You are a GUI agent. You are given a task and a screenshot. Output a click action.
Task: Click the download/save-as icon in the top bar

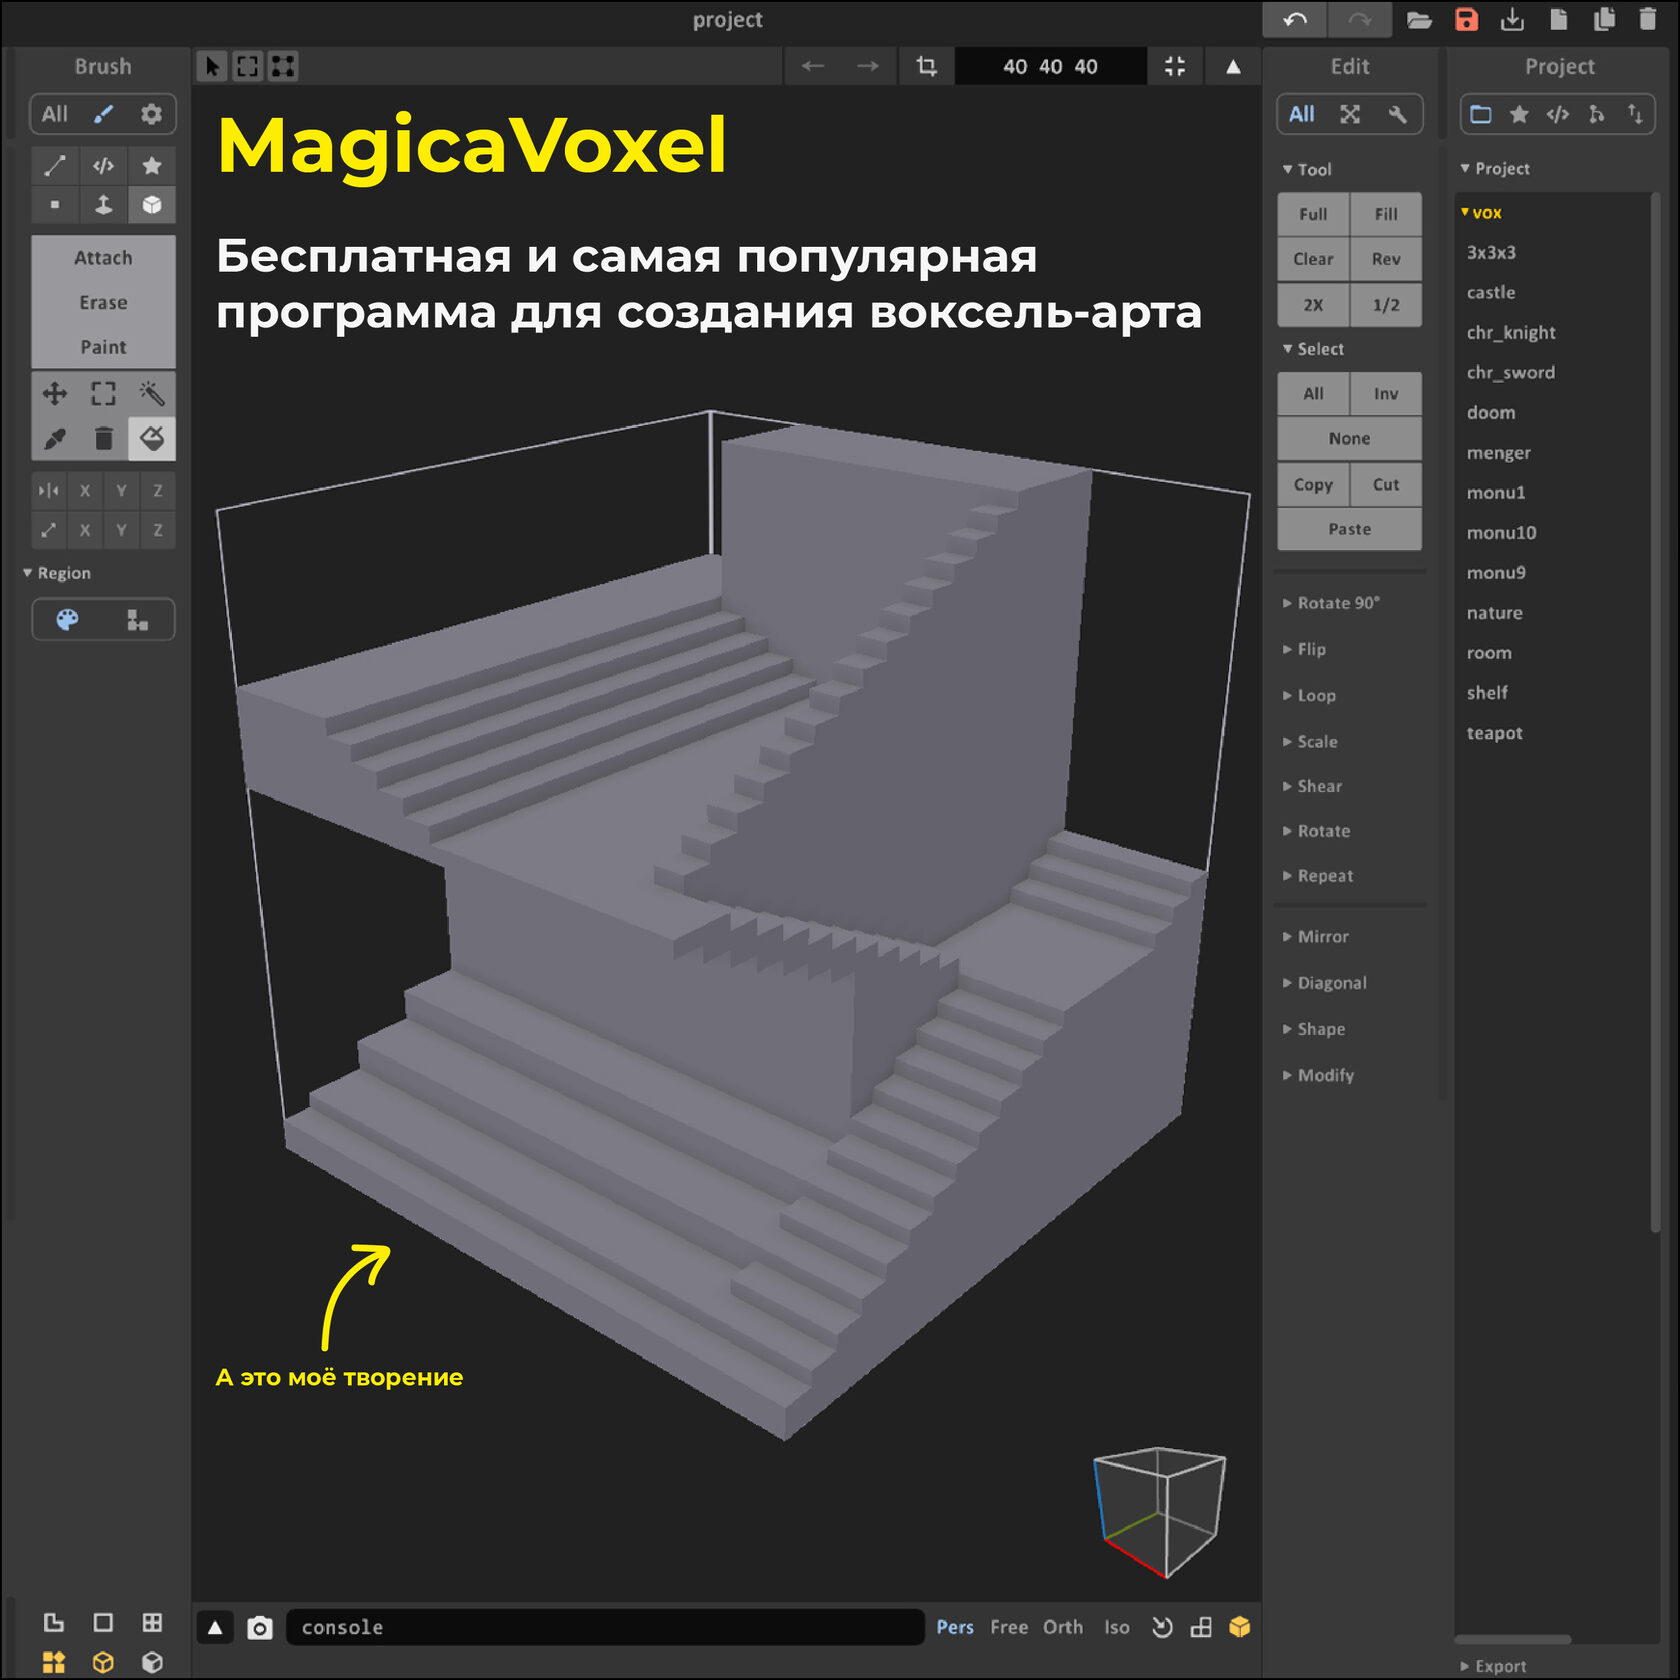pyautogui.click(x=1513, y=20)
